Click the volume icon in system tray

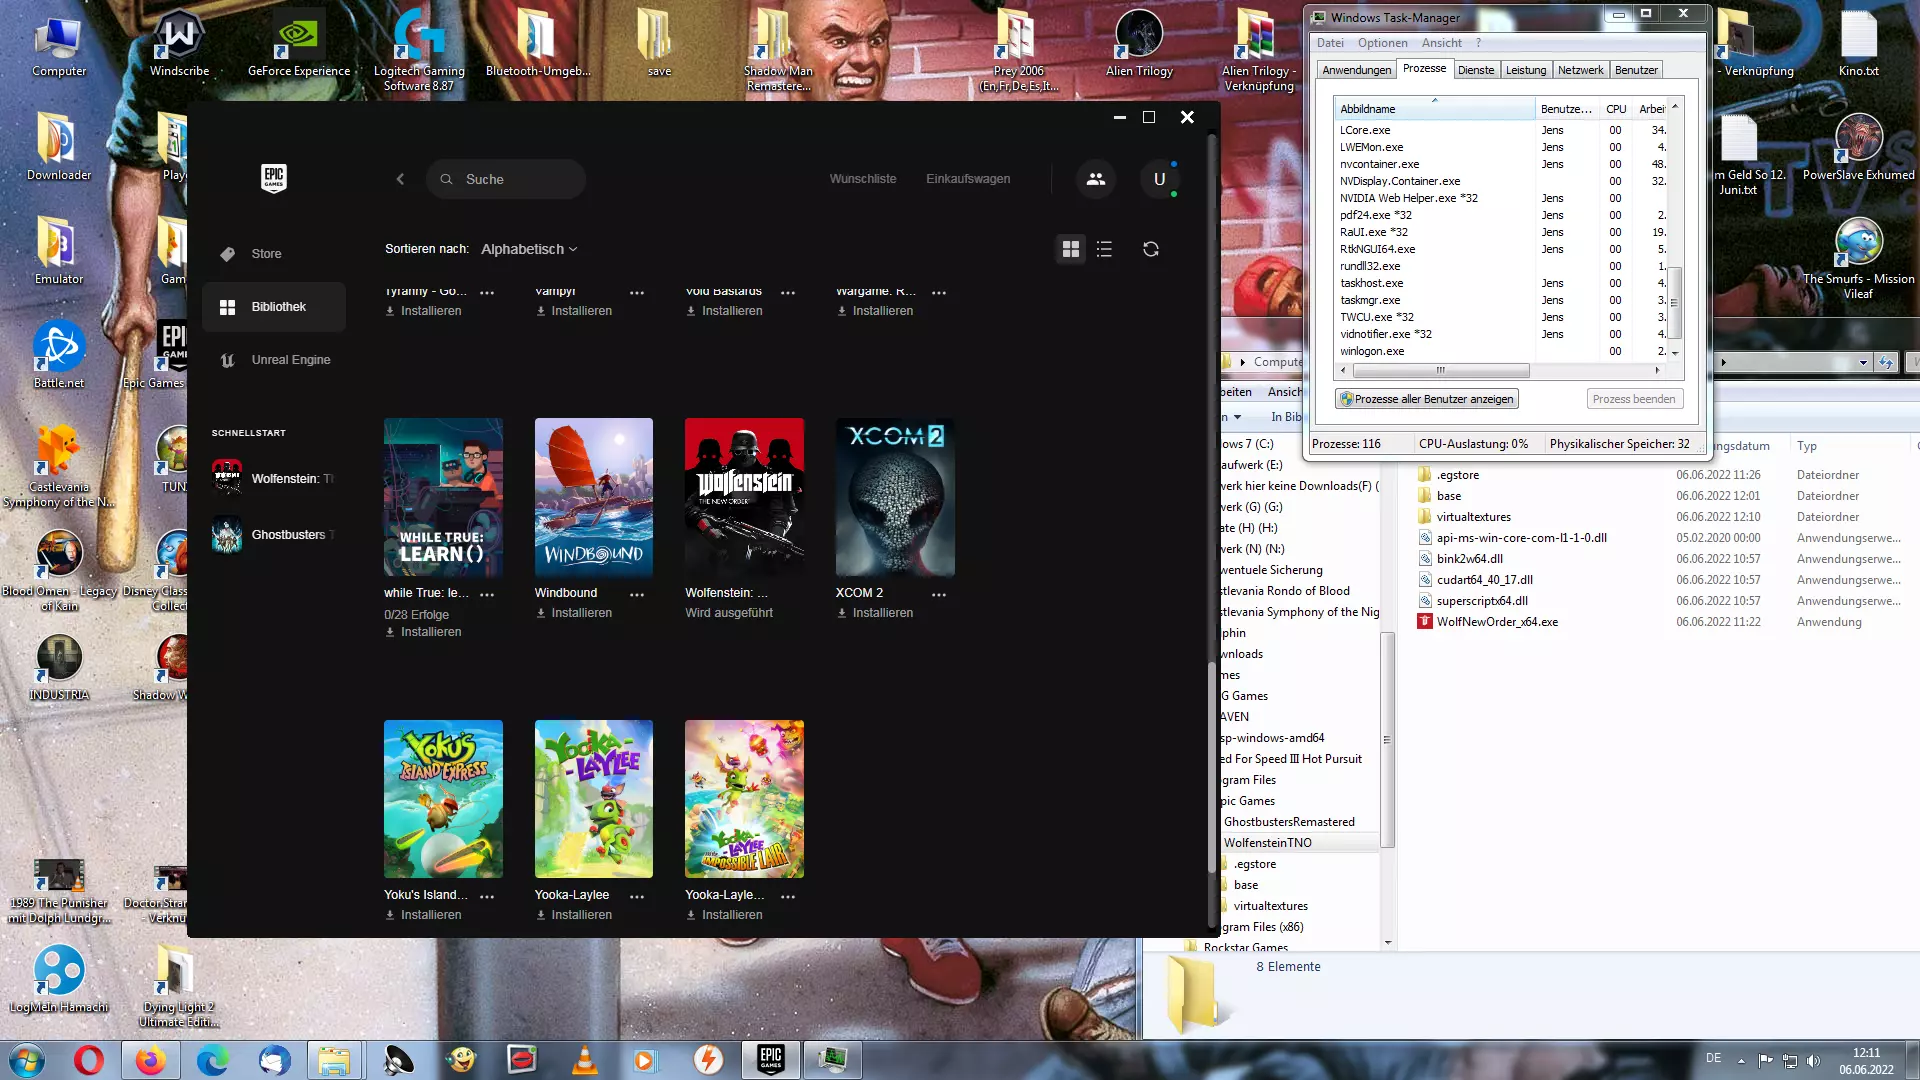[x=1814, y=1061]
